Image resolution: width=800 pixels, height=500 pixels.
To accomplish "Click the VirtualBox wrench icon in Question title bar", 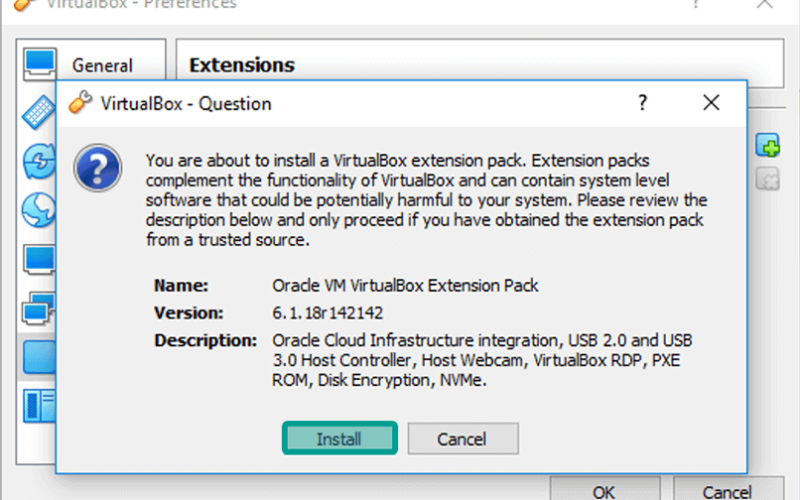I will (x=80, y=102).
